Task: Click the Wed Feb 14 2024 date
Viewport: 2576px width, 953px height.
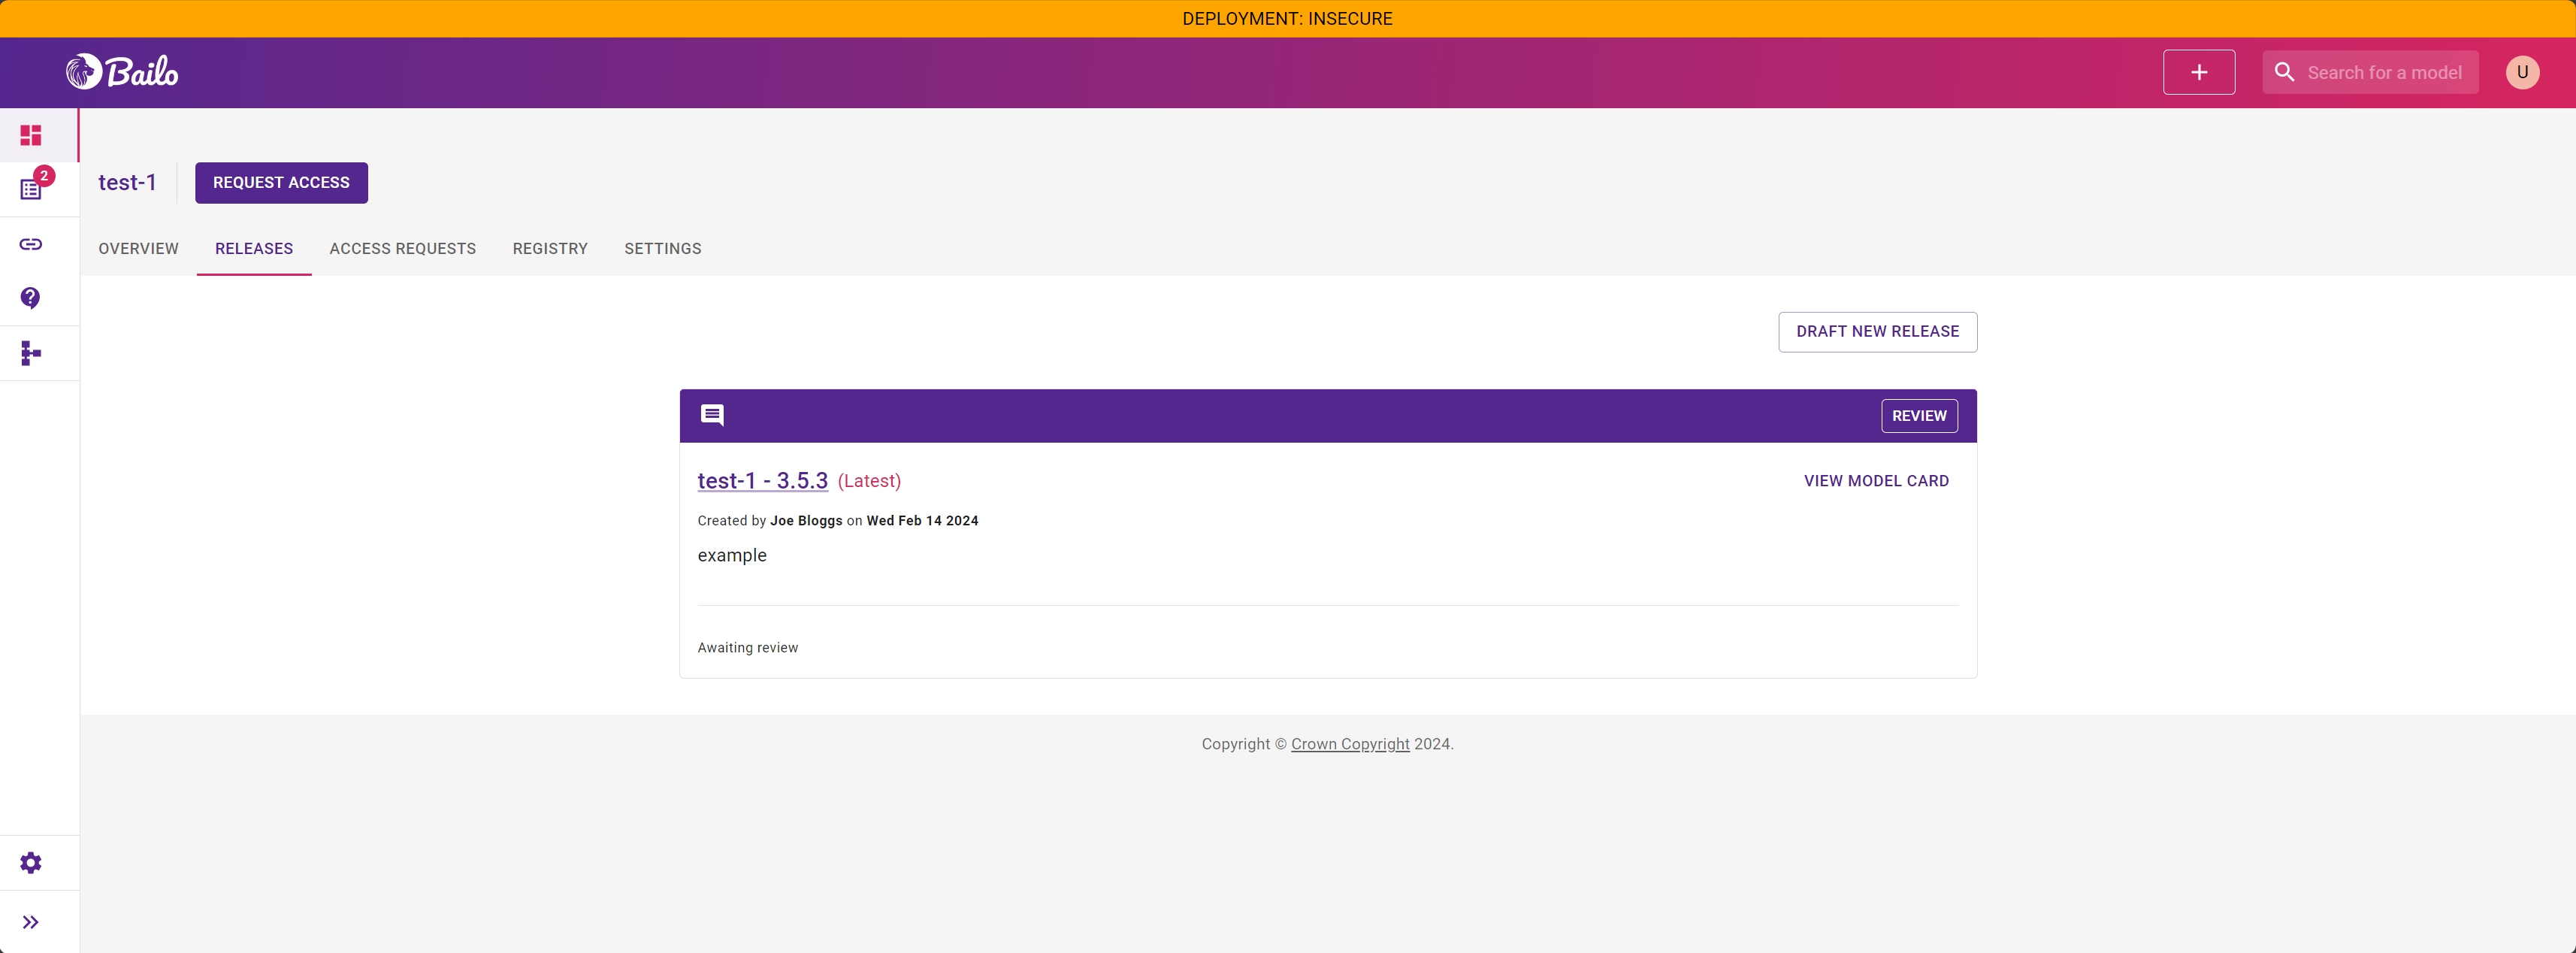Action: 922,520
